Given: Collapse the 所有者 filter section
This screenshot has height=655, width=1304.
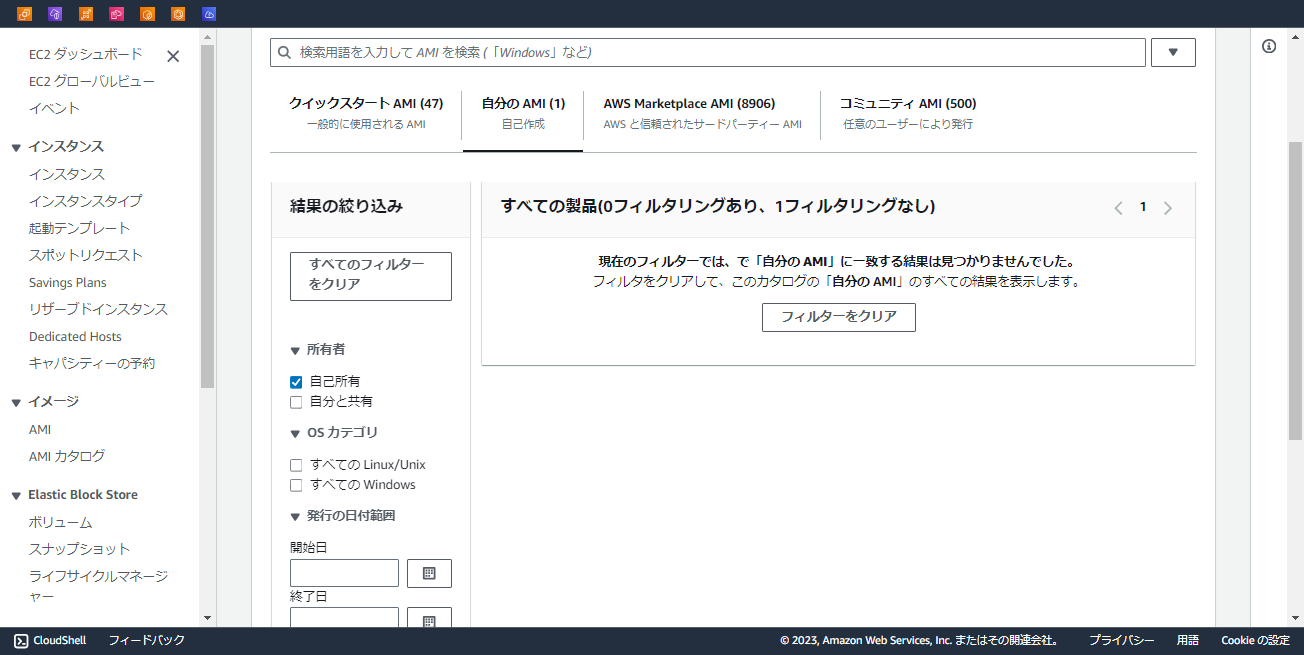Looking at the screenshot, I should point(295,351).
